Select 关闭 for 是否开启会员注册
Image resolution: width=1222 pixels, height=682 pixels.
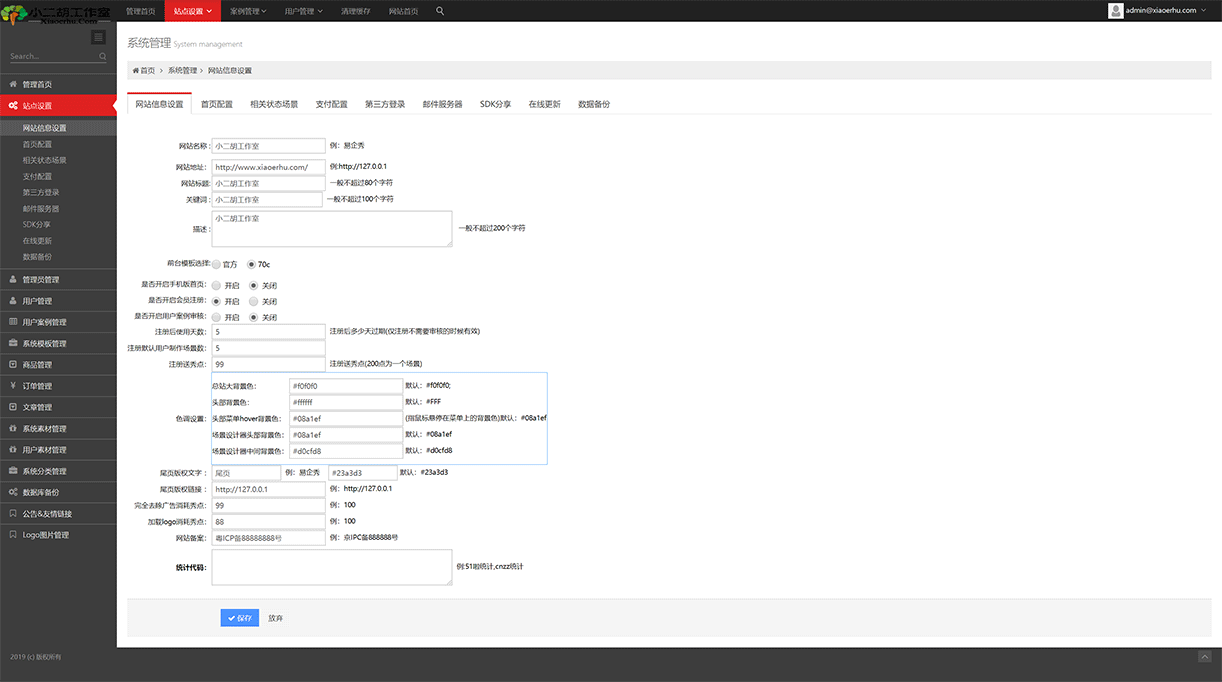[x=253, y=301]
